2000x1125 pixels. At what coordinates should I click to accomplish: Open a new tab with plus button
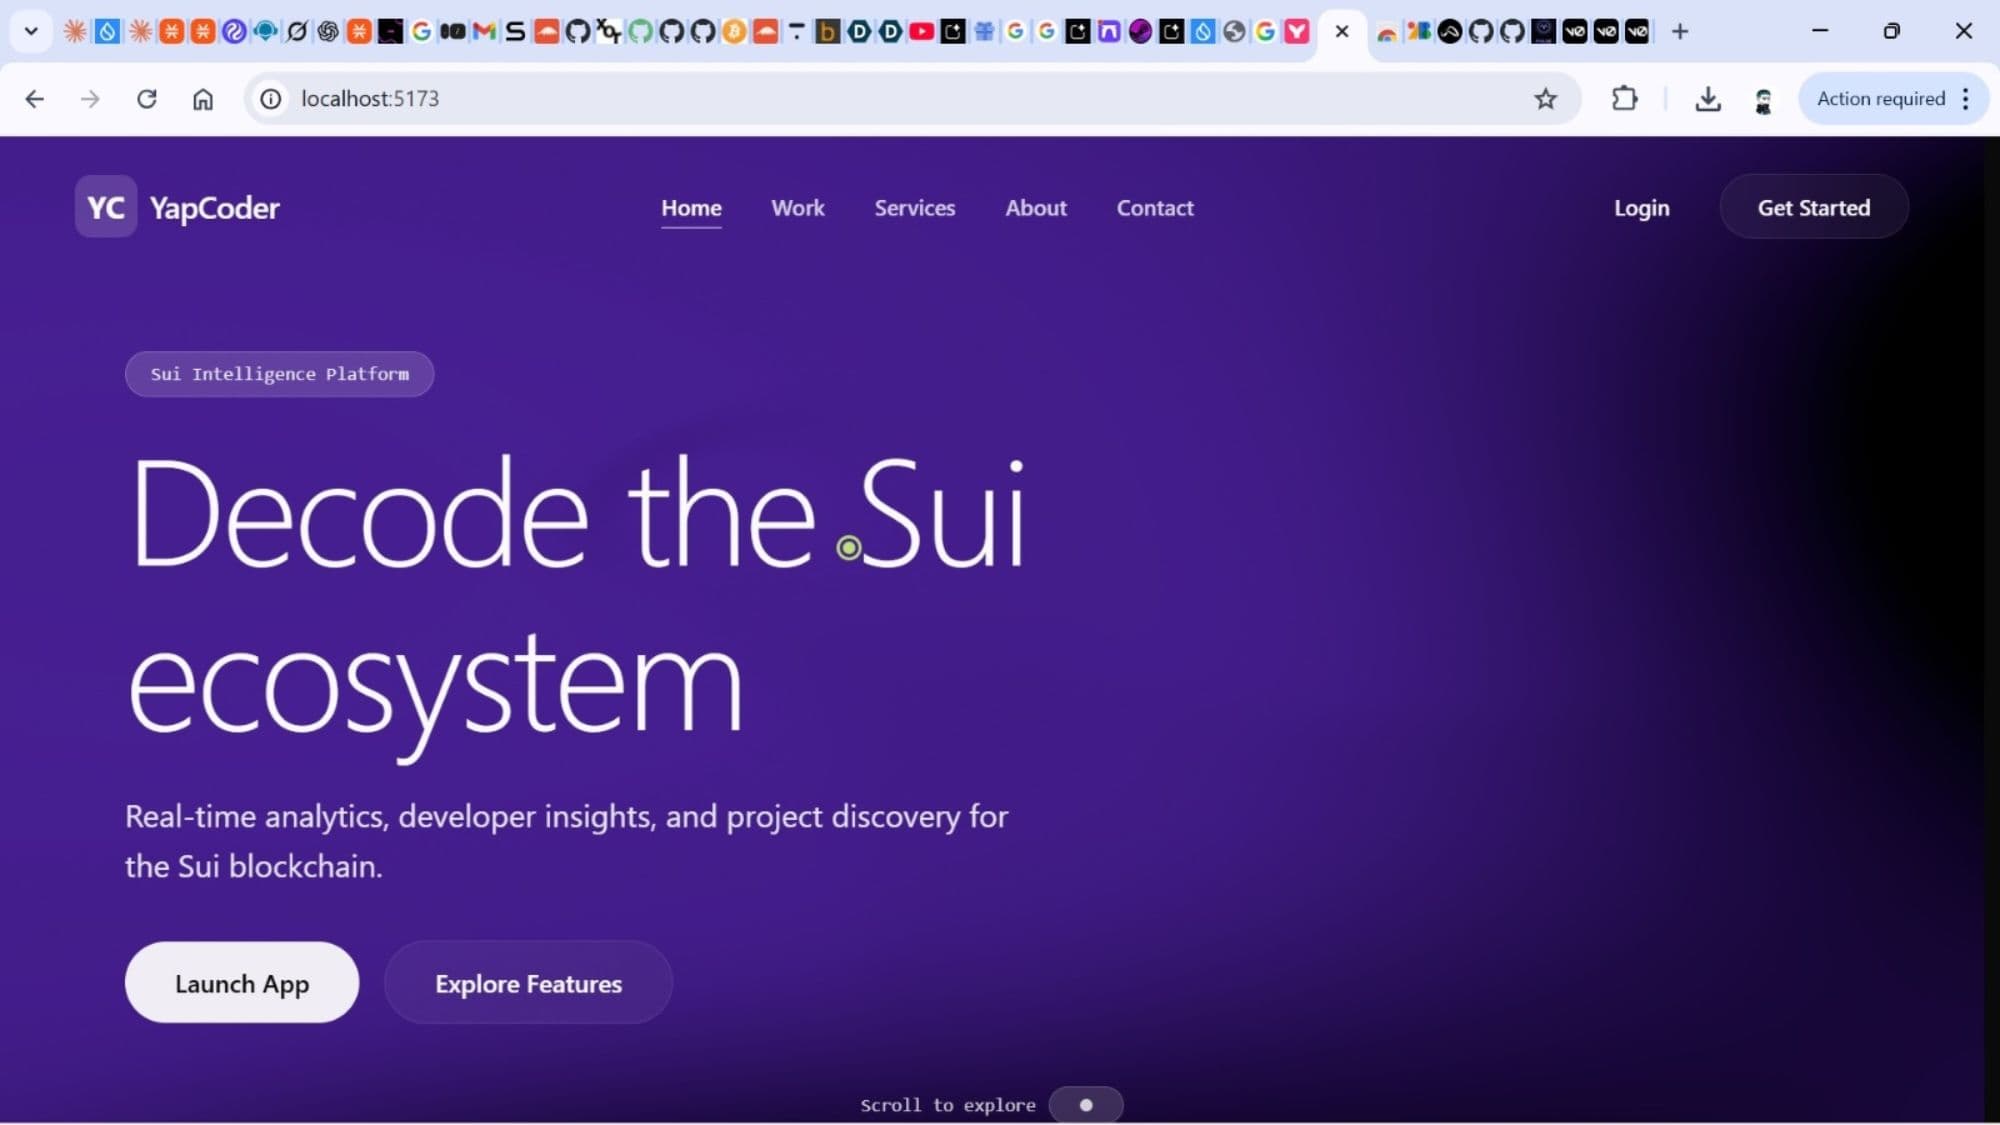1680,32
